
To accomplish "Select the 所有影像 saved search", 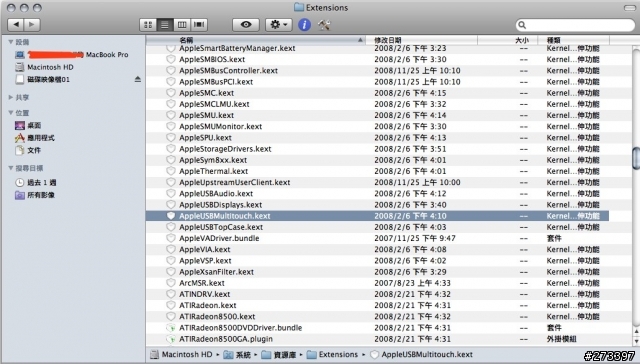I will pos(35,195).
